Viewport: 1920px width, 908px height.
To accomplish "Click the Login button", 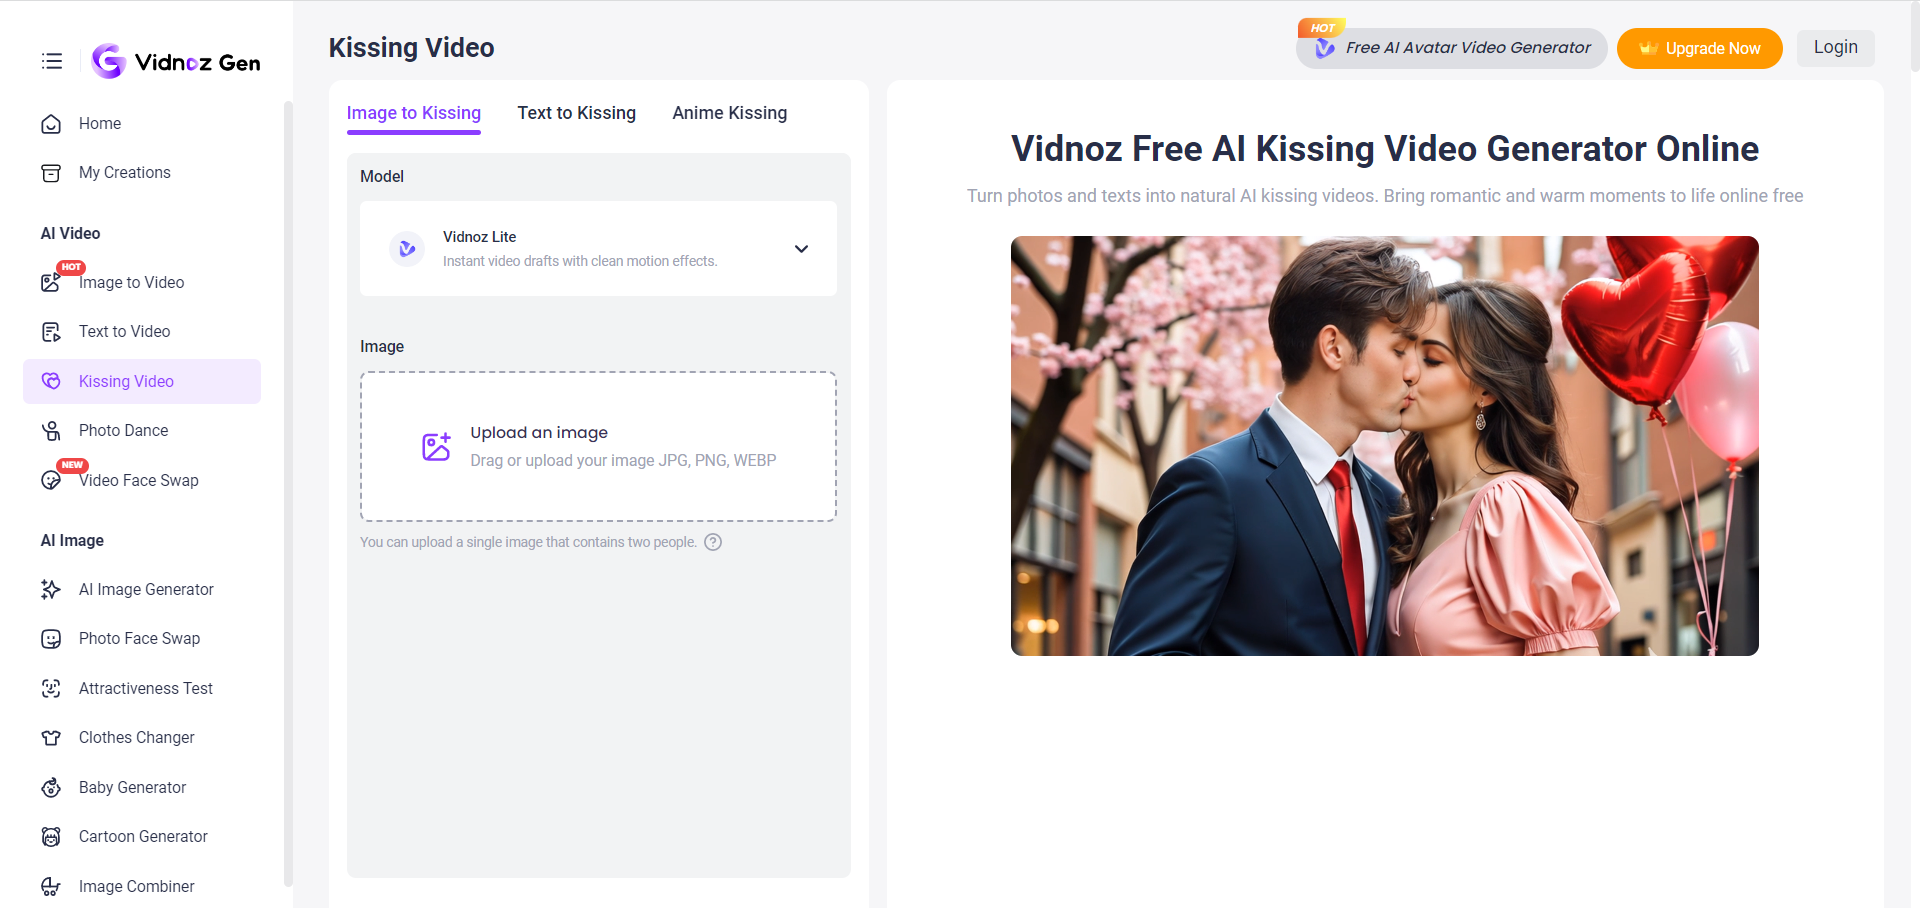I will 1835,47.
